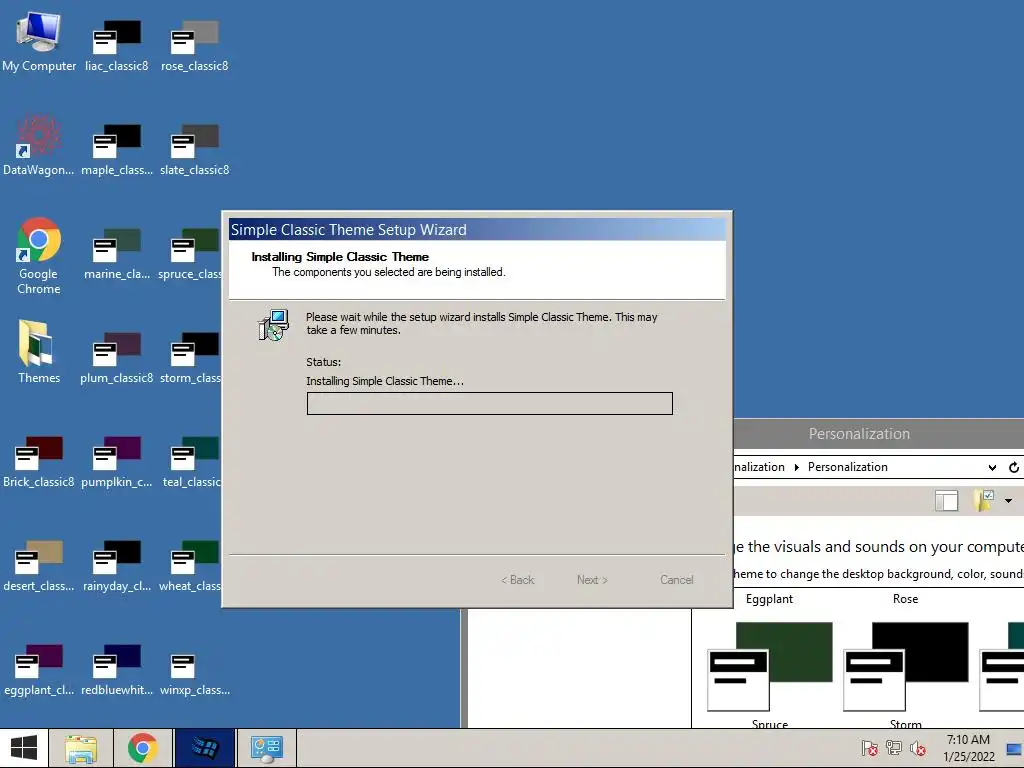Open the DataWagon shortcut icon

pyautogui.click(x=39, y=144)
